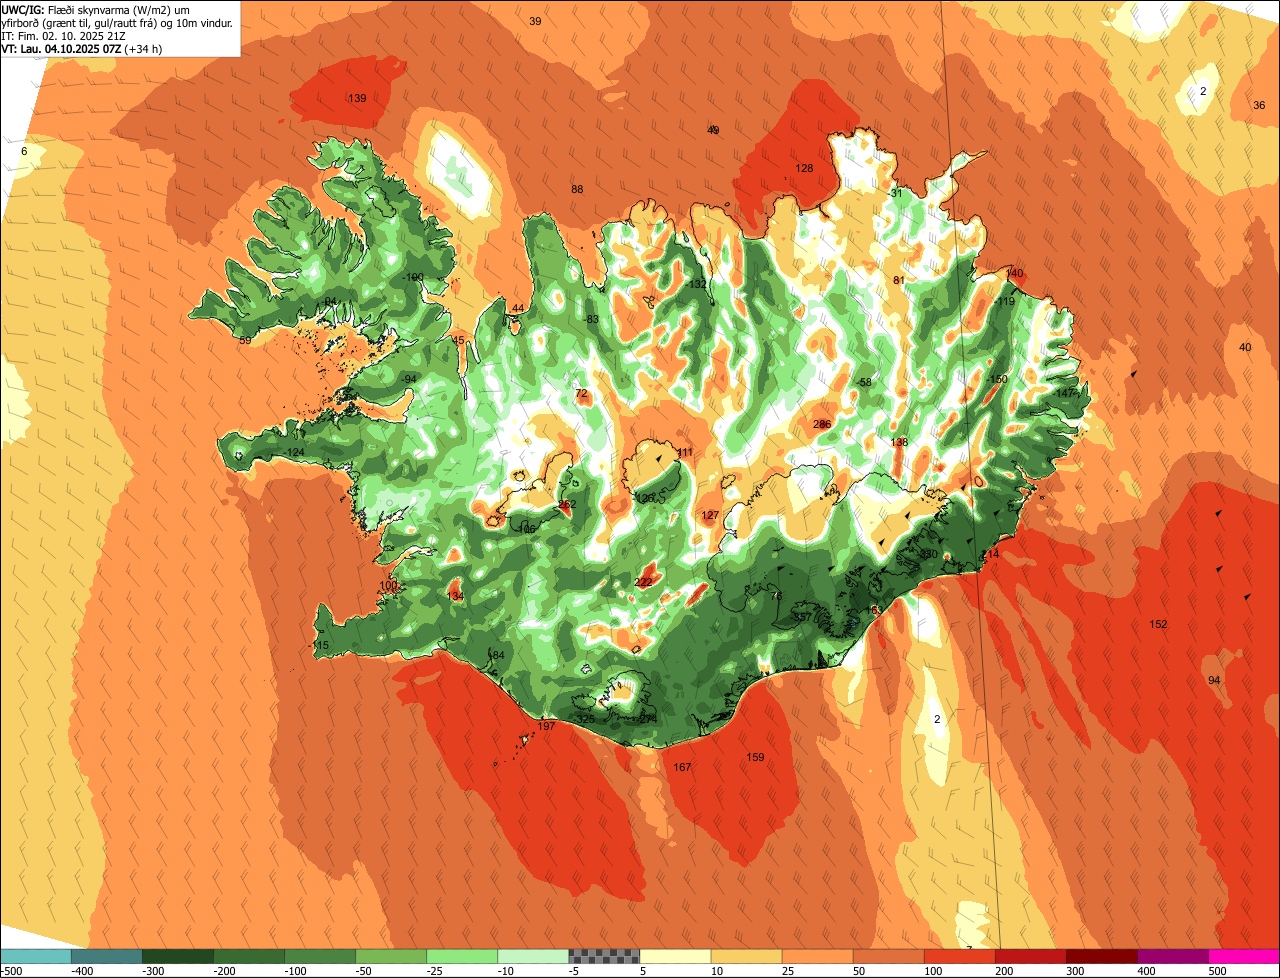Click the pale yellow swatch between 5 and 10
Screen dimensions: 1280x978
click(675, 956)
